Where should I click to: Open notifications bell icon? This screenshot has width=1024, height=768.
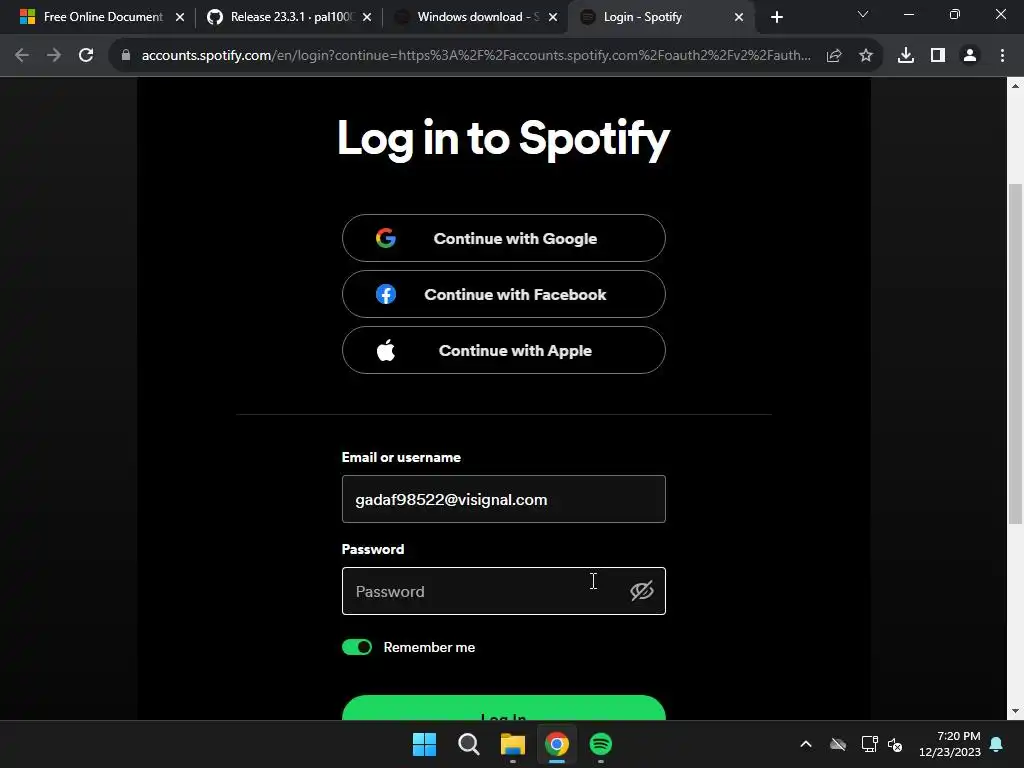pyautogui.click(x=997, y=744)
